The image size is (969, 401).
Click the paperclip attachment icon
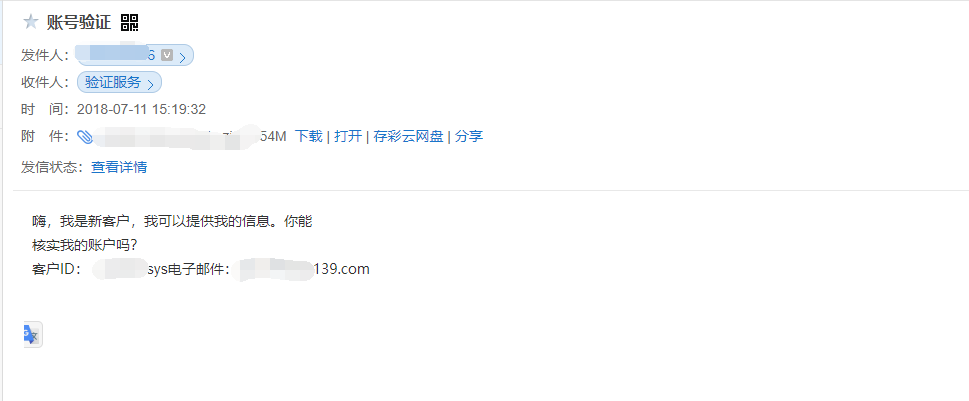coord(85,137)
